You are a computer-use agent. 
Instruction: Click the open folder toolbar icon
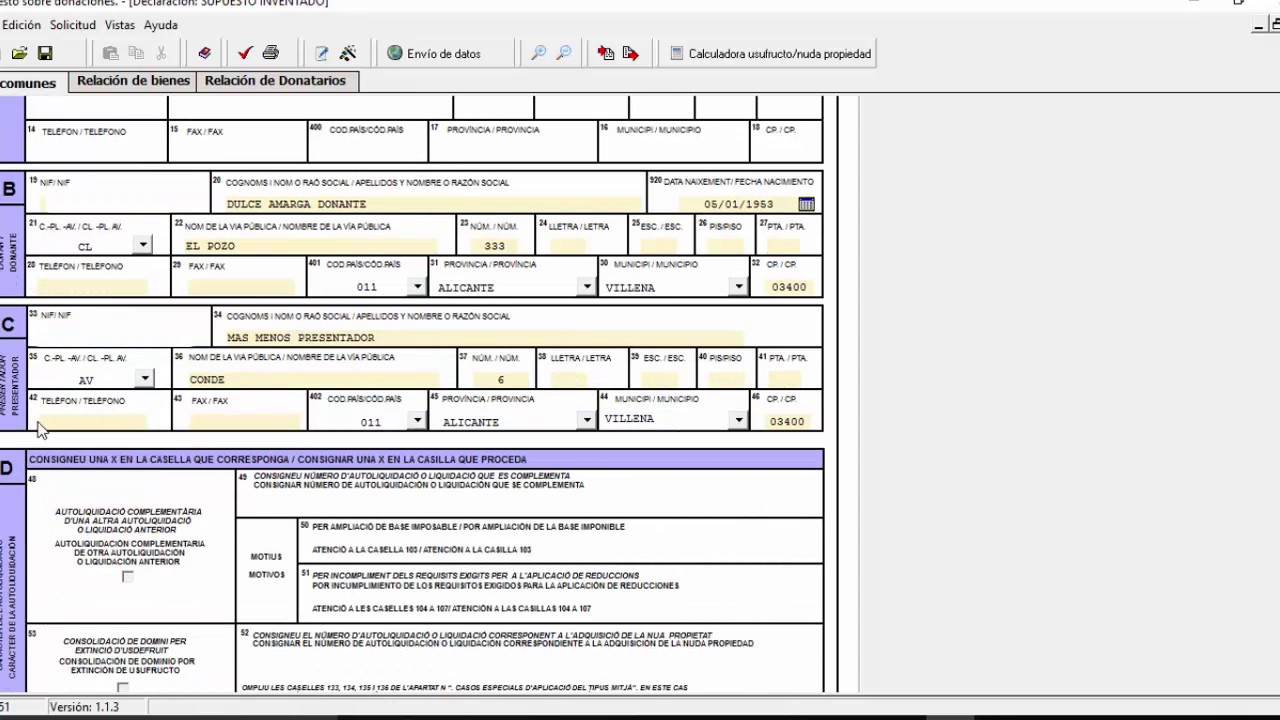coord(19,54)
